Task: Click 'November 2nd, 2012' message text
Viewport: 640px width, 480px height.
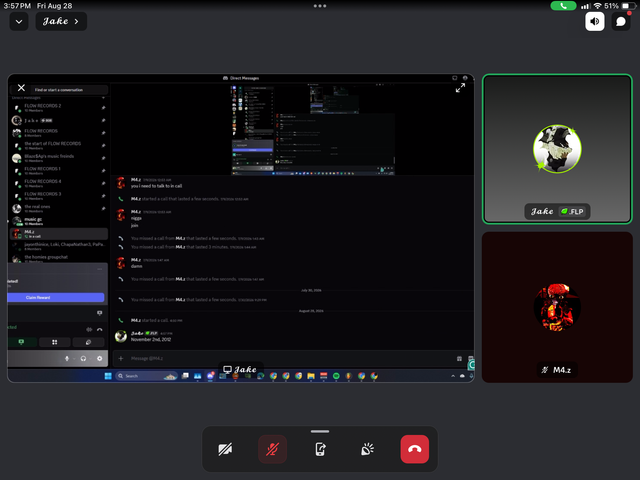Action: (x=151, y=340)
